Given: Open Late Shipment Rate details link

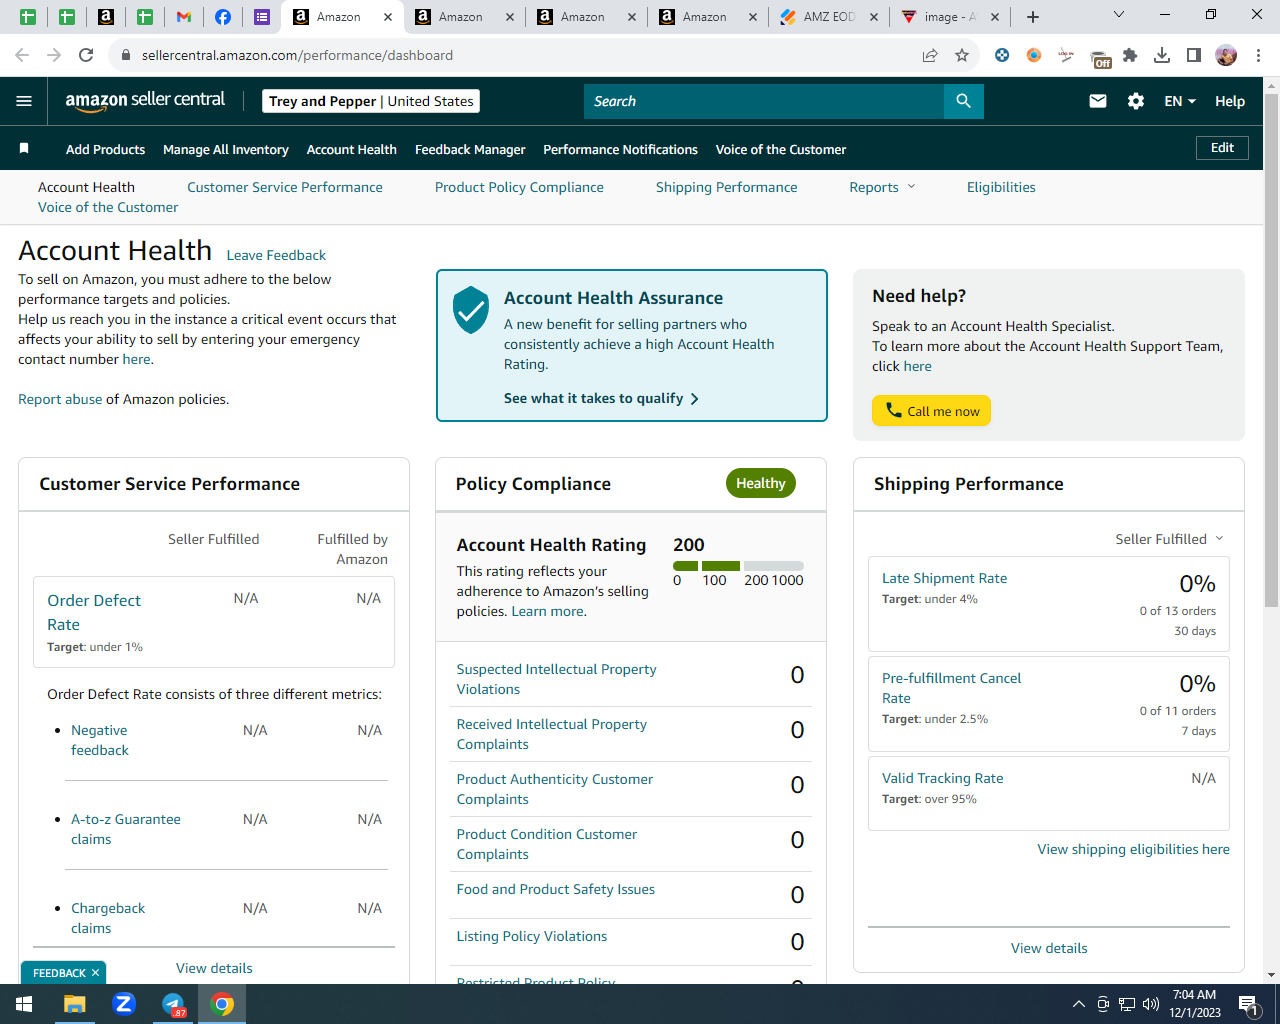Looking at the screenshot, I should (945, 578).
